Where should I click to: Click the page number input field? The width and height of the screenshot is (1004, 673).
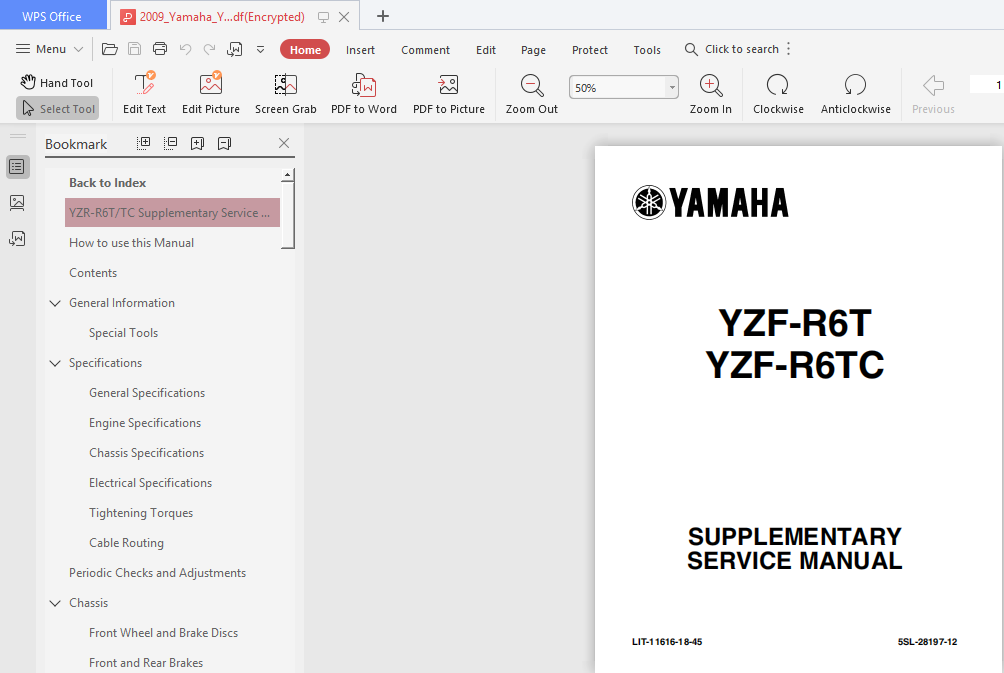pyautogui.click(x=987, y=85)
